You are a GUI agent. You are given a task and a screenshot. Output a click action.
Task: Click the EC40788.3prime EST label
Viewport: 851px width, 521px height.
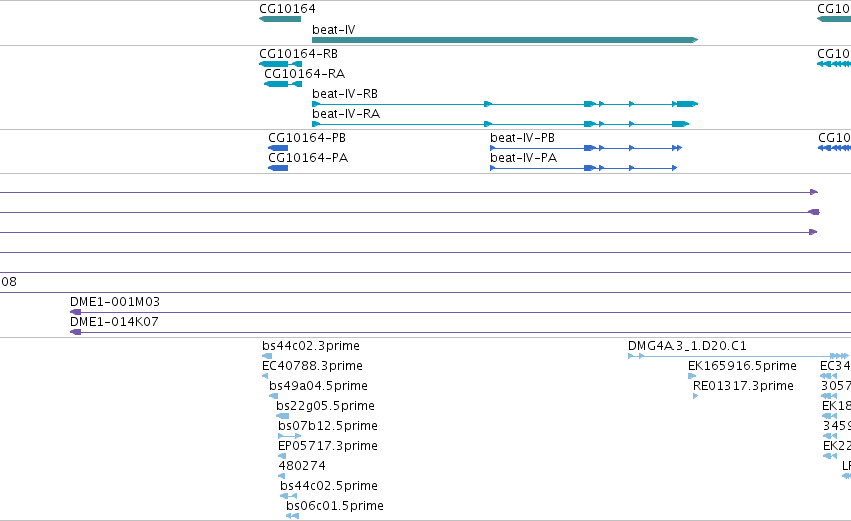tap(313, 366)
